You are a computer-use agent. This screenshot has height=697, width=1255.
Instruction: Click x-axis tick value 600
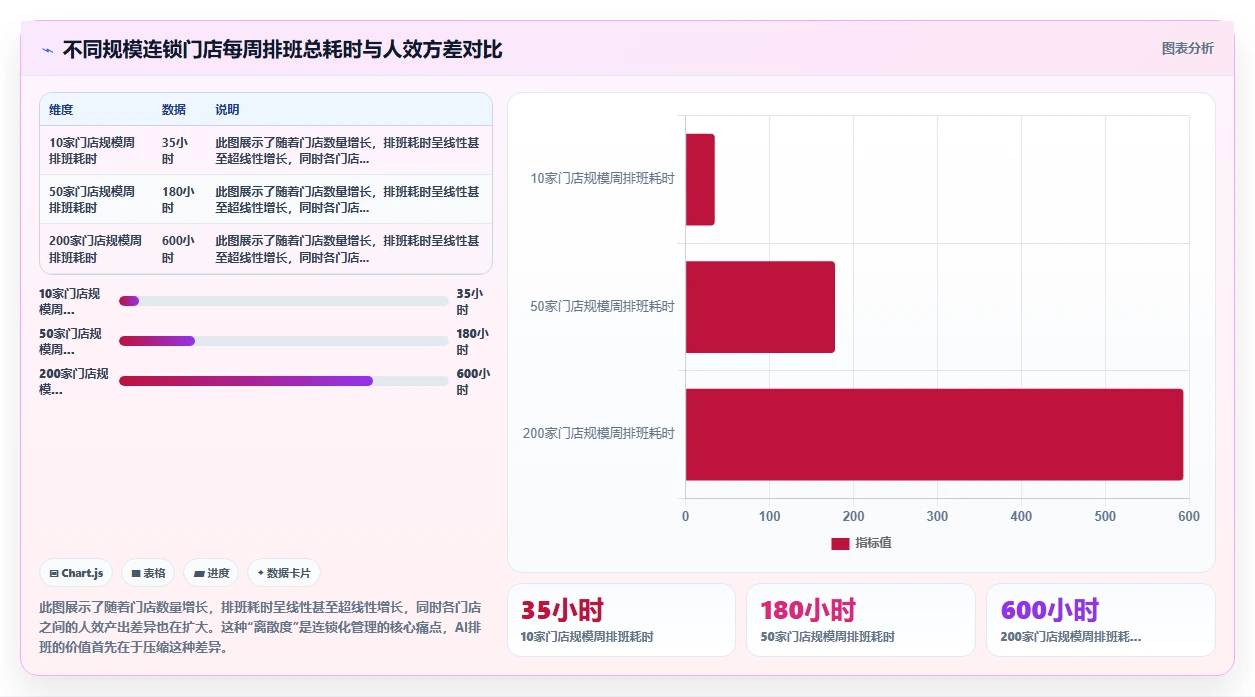[1189, 516]
